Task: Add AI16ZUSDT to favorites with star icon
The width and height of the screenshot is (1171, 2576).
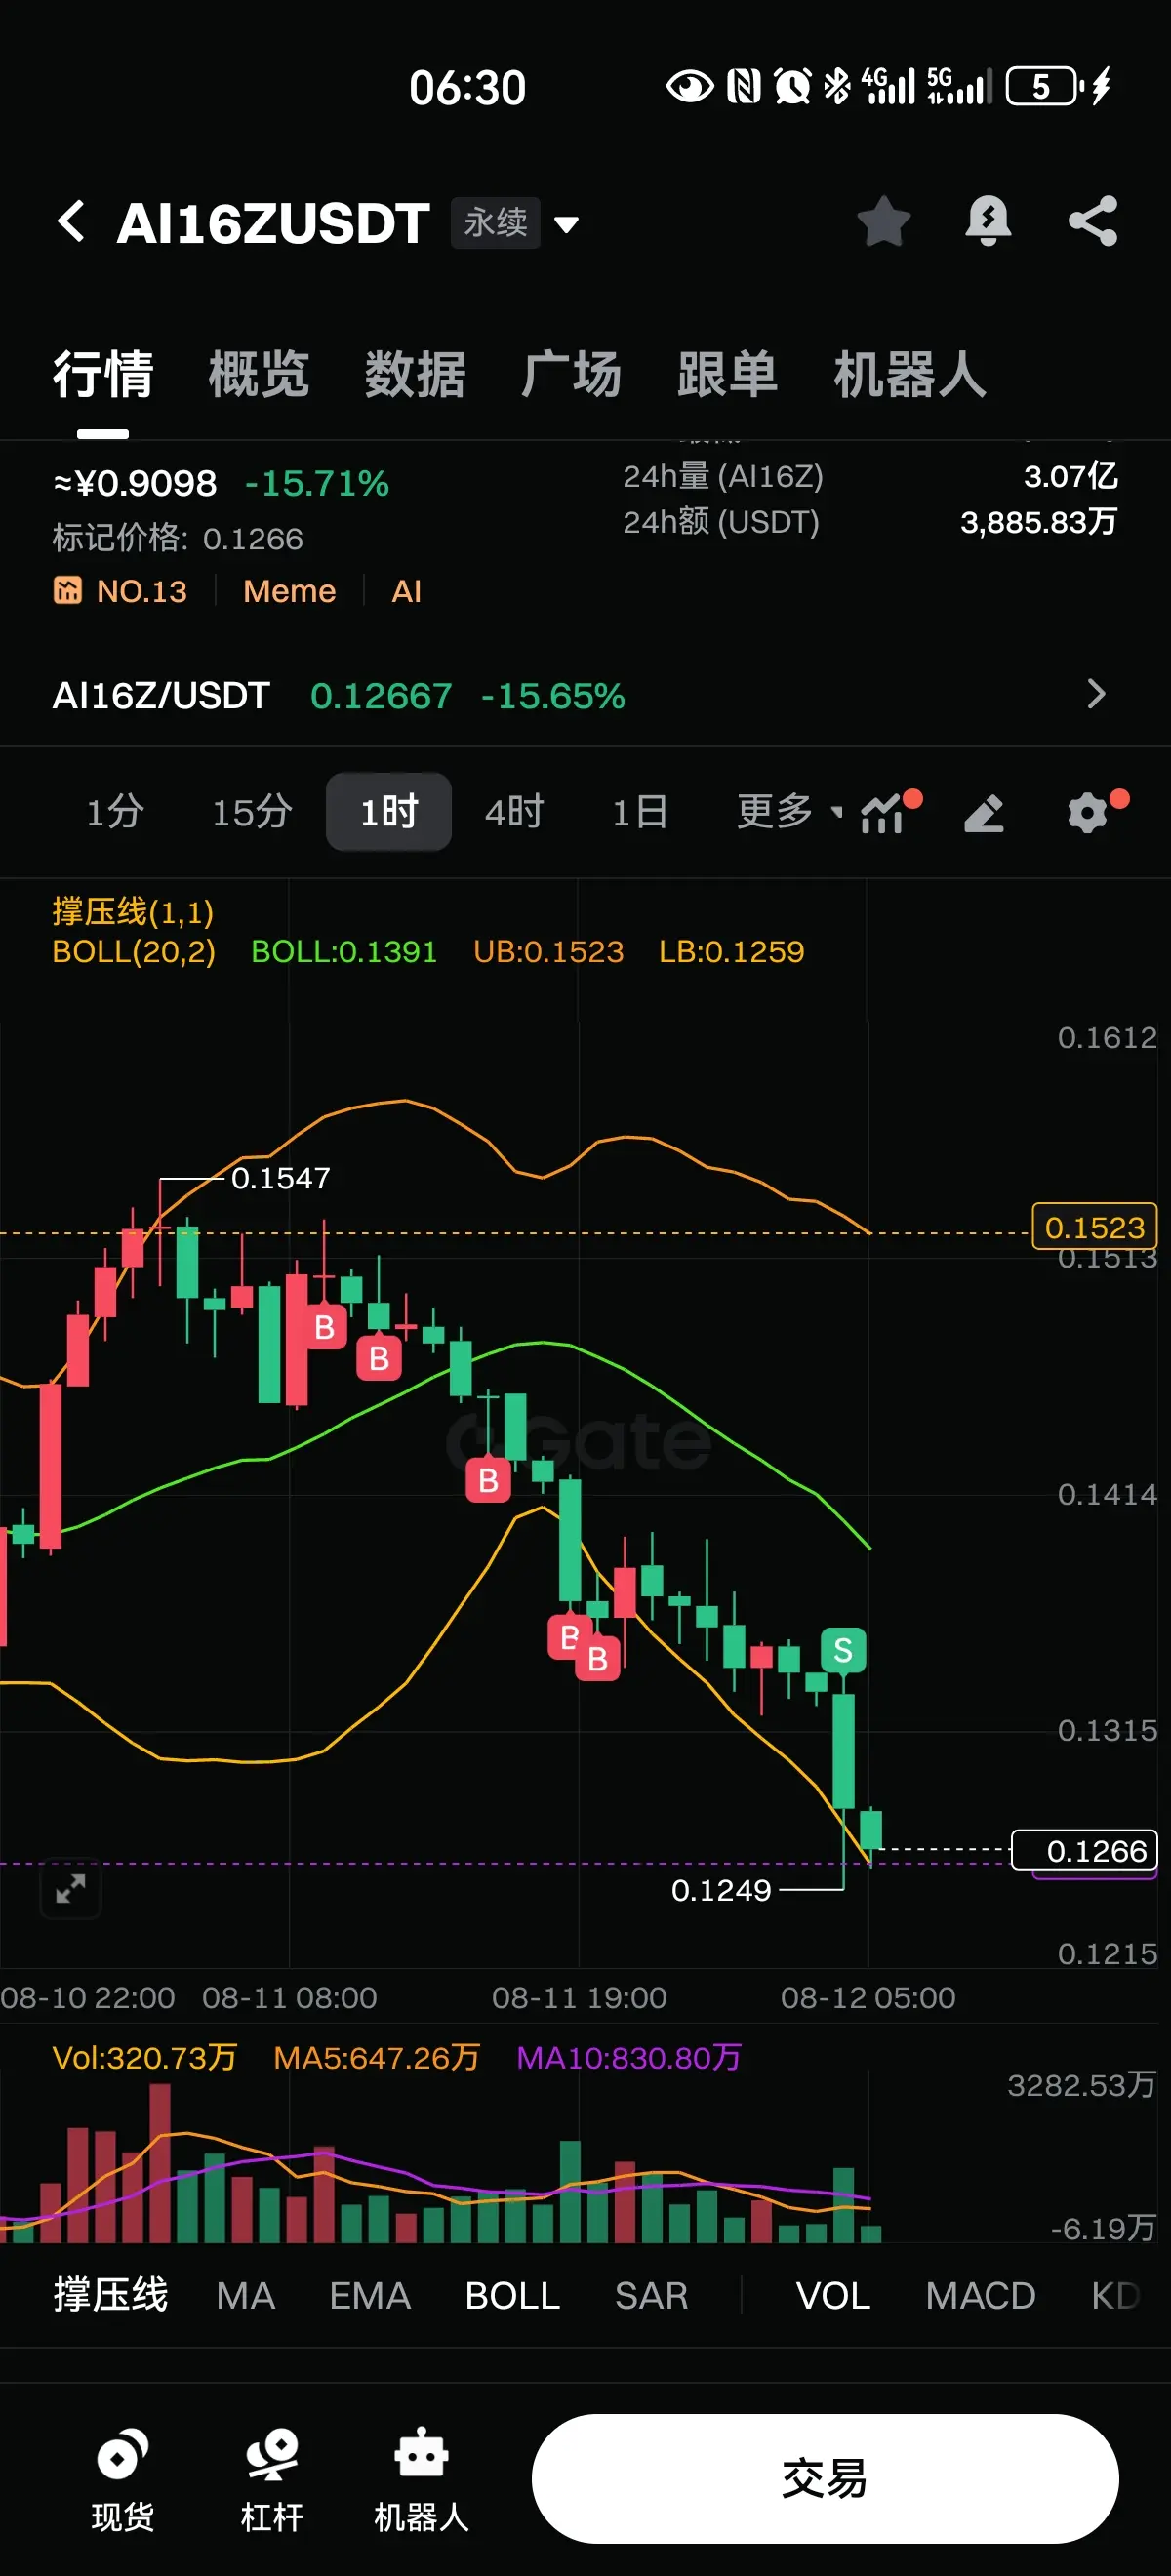Action: 884,221
